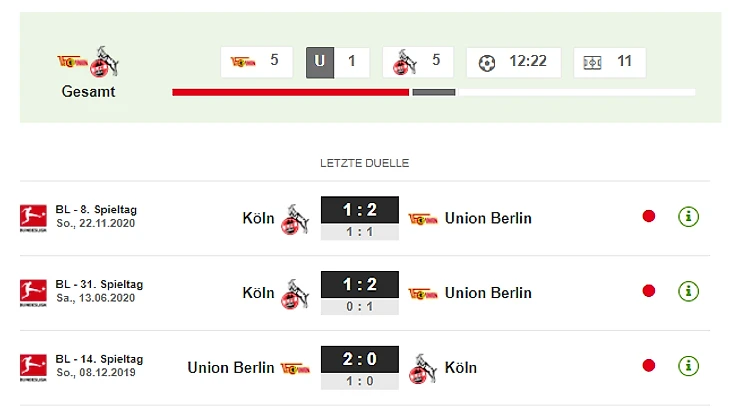Click the Köln crest in the 14. Spieltag row

tap(423, 367)
